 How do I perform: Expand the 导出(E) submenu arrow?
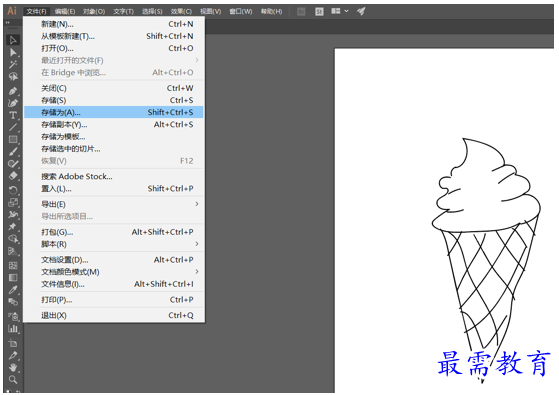pos(197,204)
